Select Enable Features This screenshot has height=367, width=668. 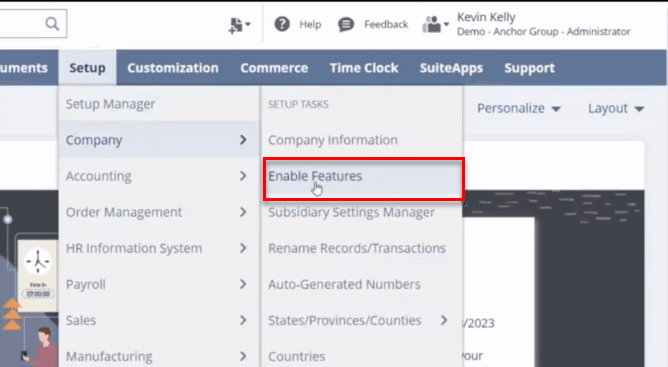tap(315, 176)
